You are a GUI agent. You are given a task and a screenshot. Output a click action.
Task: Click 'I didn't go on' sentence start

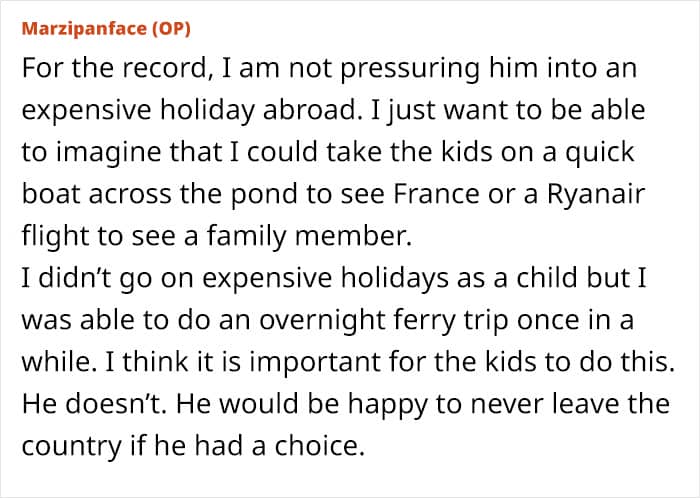click(x=108, y=278)
